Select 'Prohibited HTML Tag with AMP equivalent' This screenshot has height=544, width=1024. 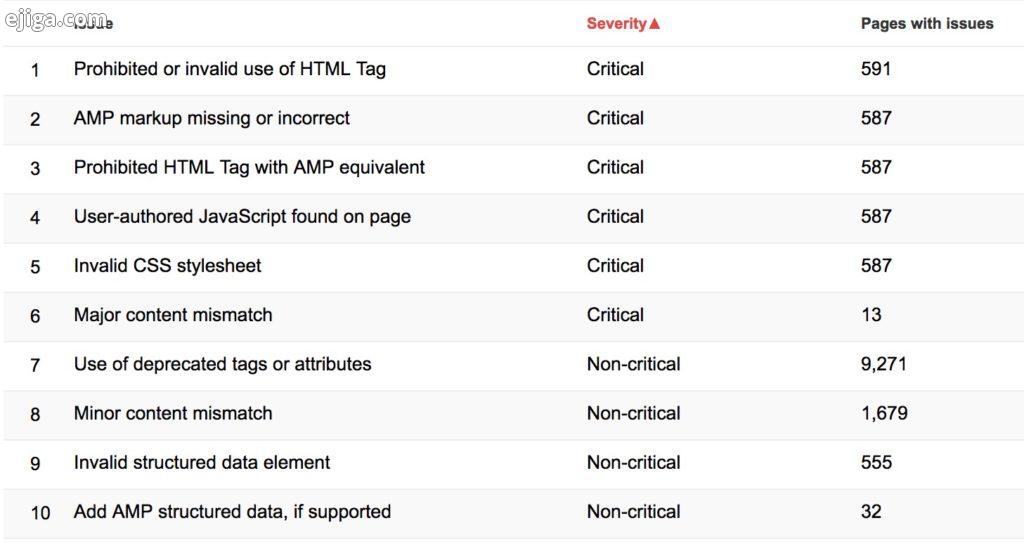click(249, 167)
